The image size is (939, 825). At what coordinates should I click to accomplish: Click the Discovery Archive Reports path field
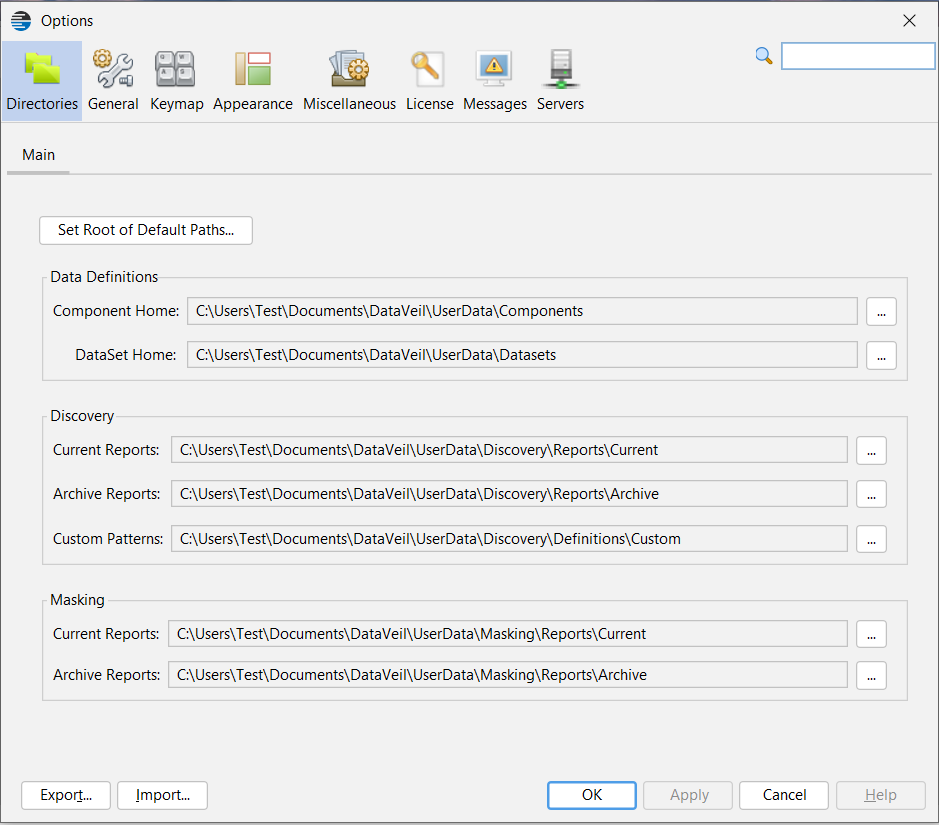[x=509, y=494]
